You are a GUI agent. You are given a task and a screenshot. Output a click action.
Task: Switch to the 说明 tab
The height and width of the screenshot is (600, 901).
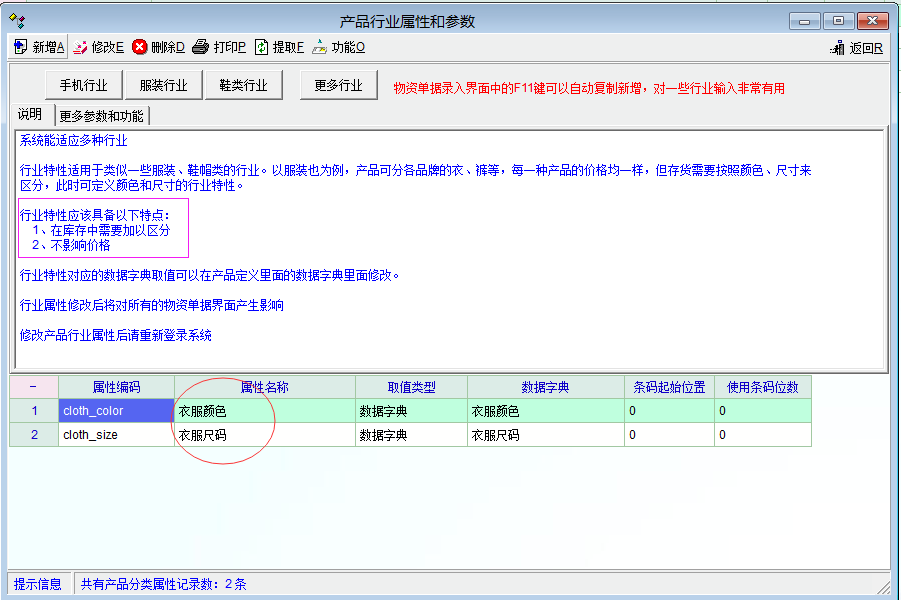pos(30,115)
